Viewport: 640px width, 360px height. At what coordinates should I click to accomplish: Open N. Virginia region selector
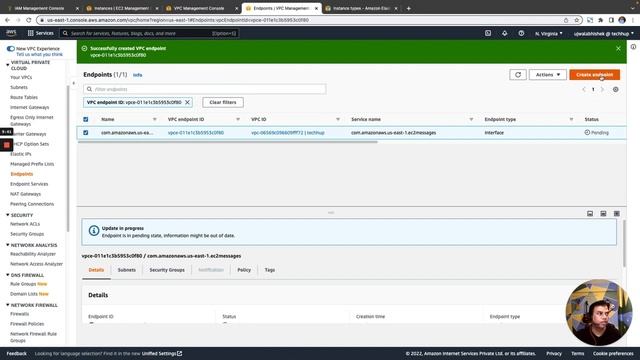click(x=549, y=33)
